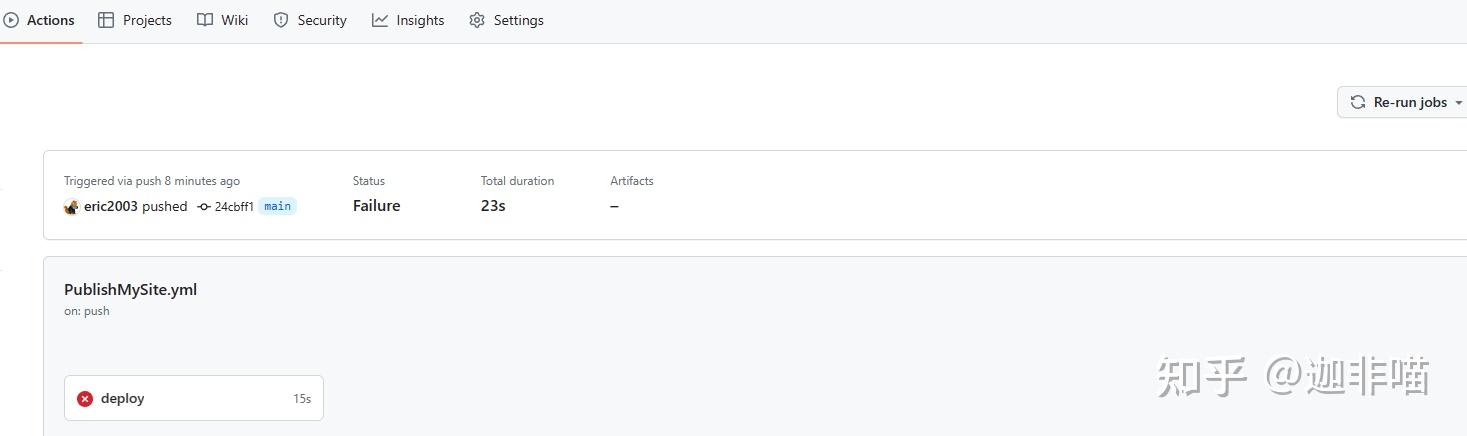Switch to the Insights tab
The height and width of the screenshot is (436, 1467).
tap(420, 20)
